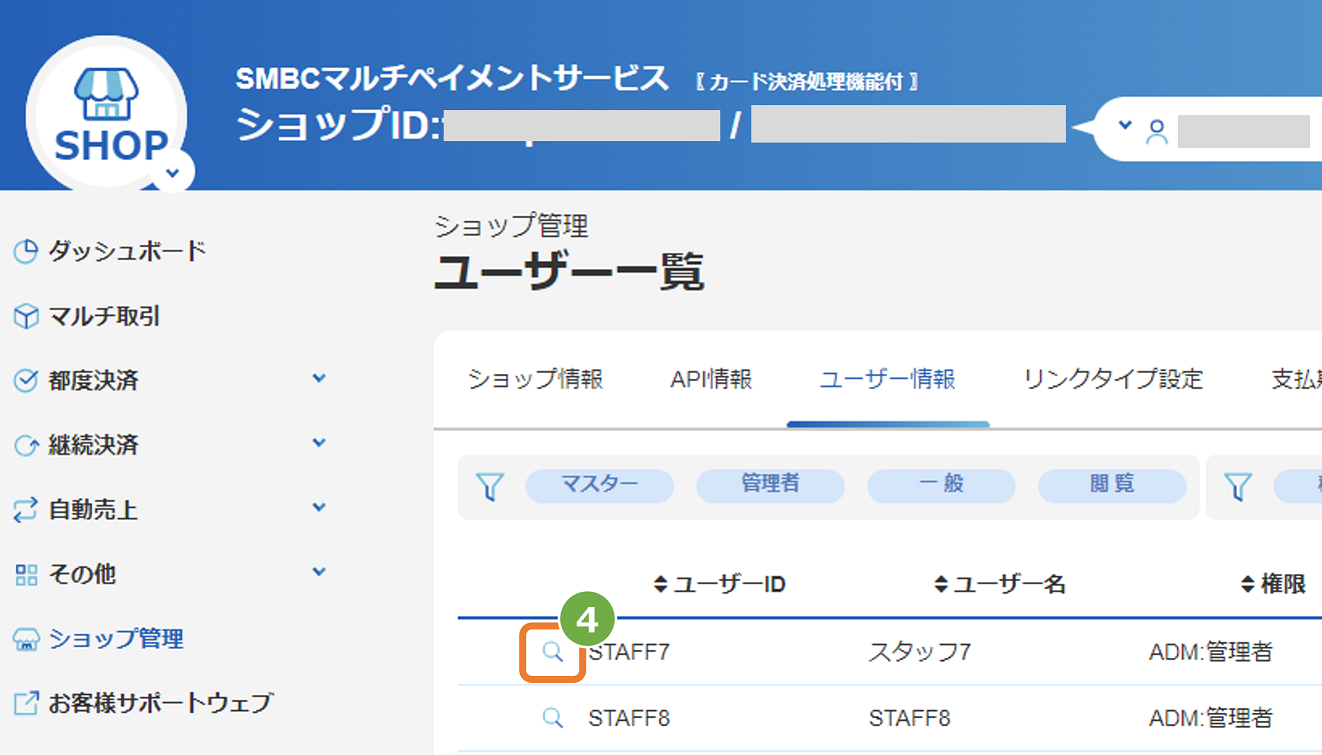
Task: Click the first funnel filter icon
Action: point(490,487)
